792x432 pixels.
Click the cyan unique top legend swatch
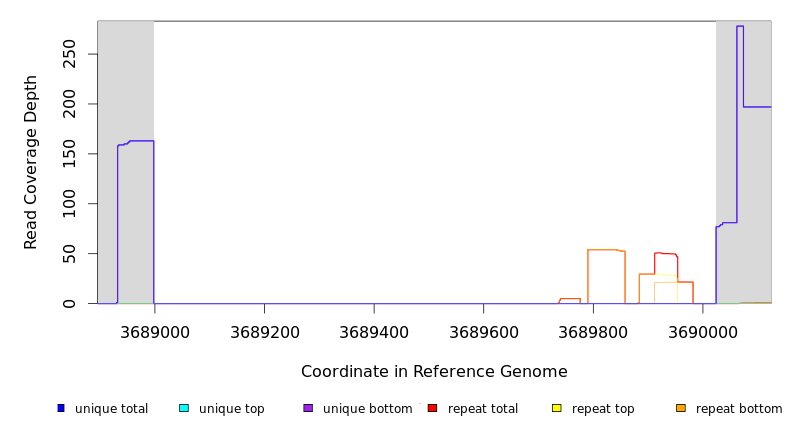tap(184, 408)
